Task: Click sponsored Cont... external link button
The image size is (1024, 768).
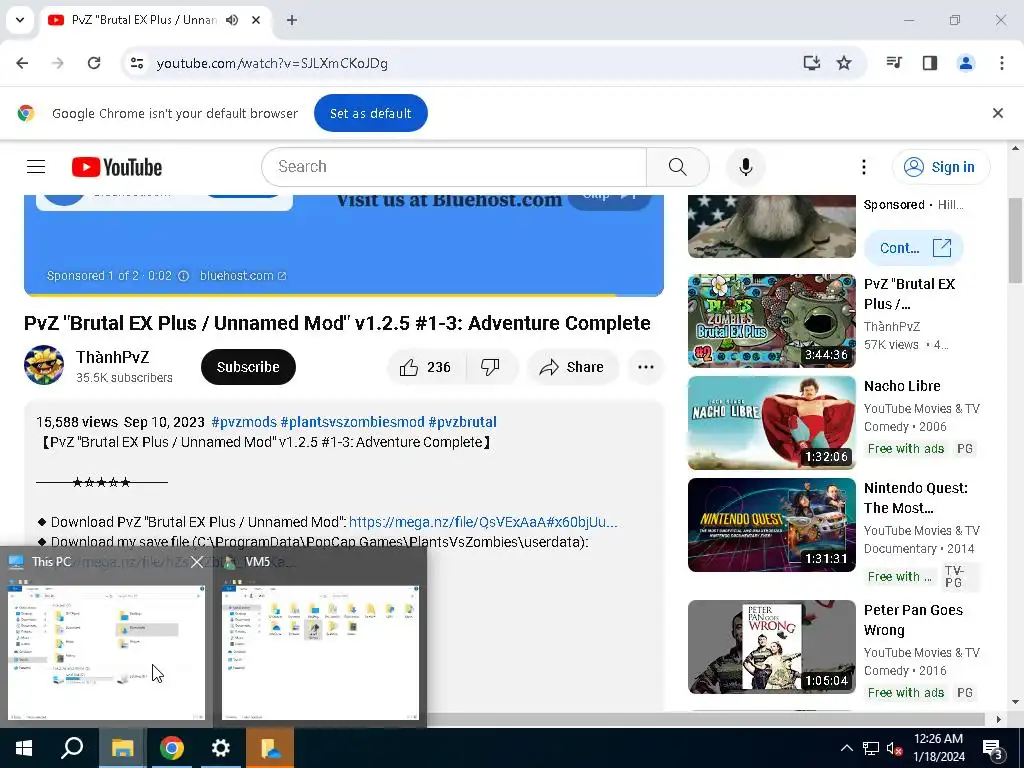Action: click(914, 248)
